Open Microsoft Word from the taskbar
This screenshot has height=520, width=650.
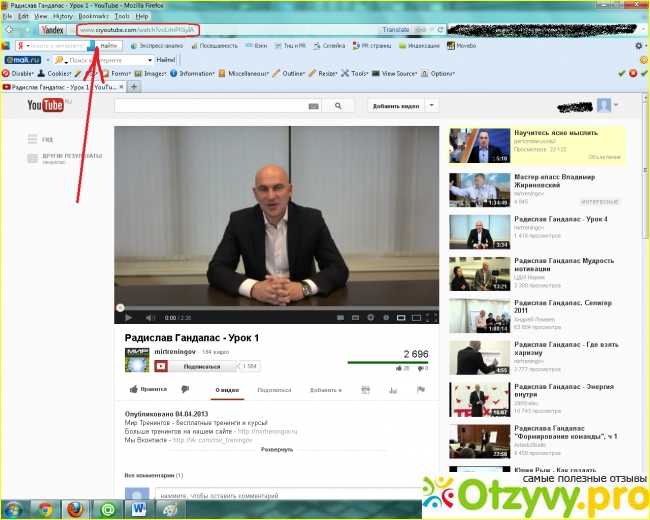click(x=139, y=510)
